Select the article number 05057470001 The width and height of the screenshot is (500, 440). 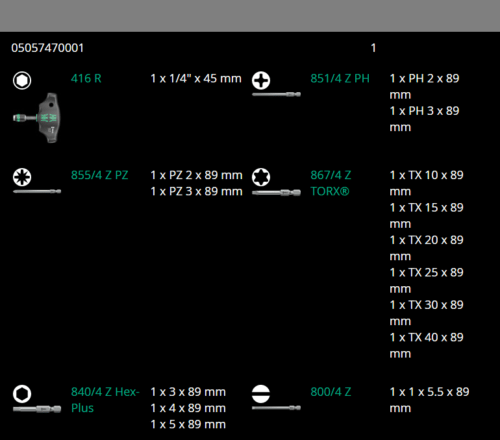tap(47, 48)
